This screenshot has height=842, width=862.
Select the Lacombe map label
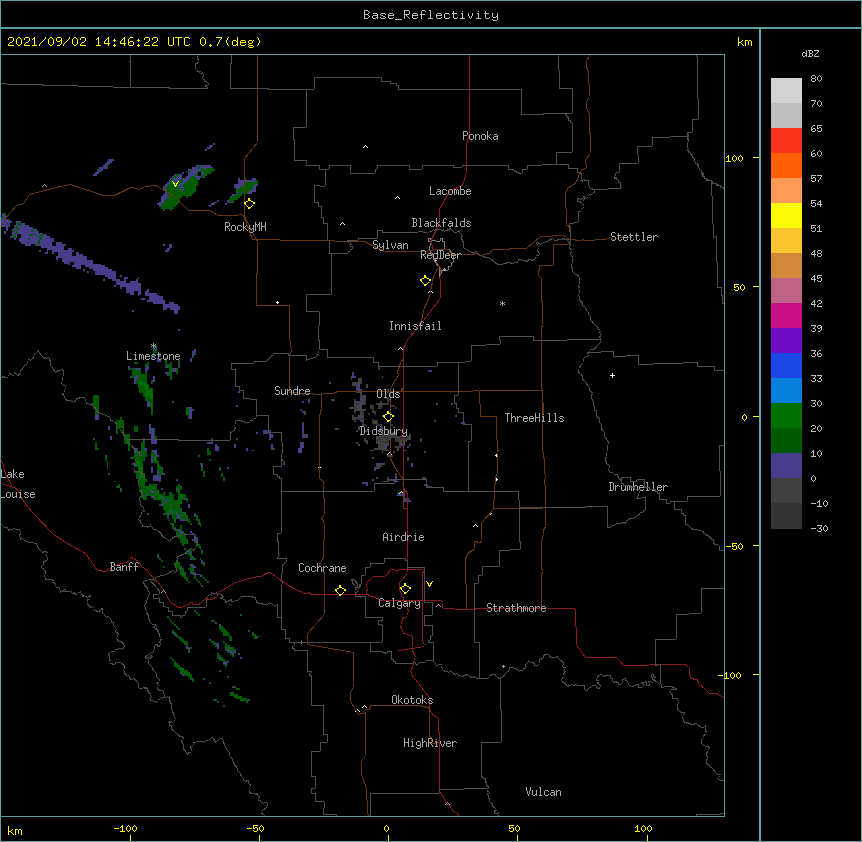(450, 191)
